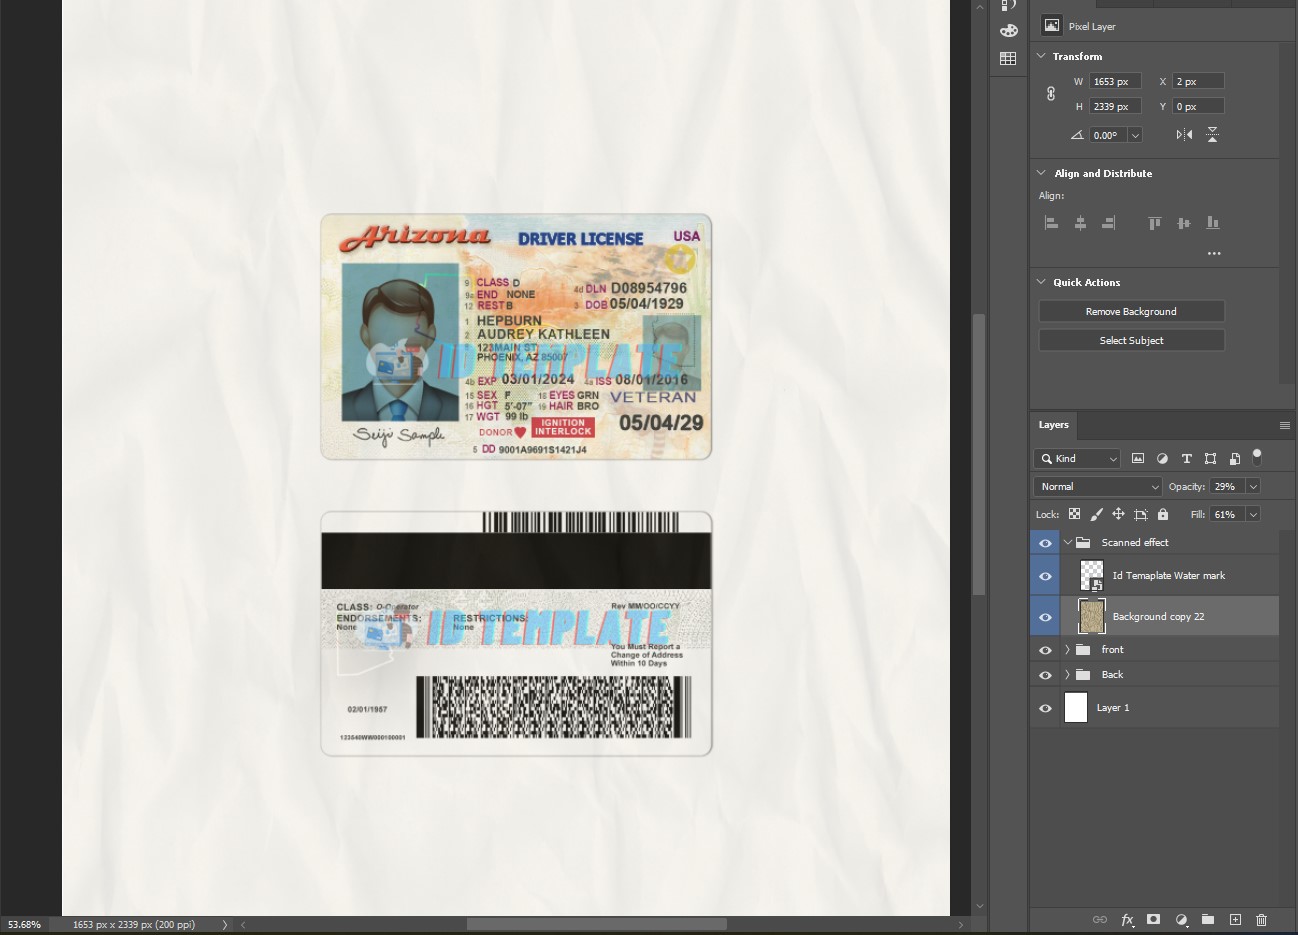Toggle the width-height link chain icon

(1051, 93)
